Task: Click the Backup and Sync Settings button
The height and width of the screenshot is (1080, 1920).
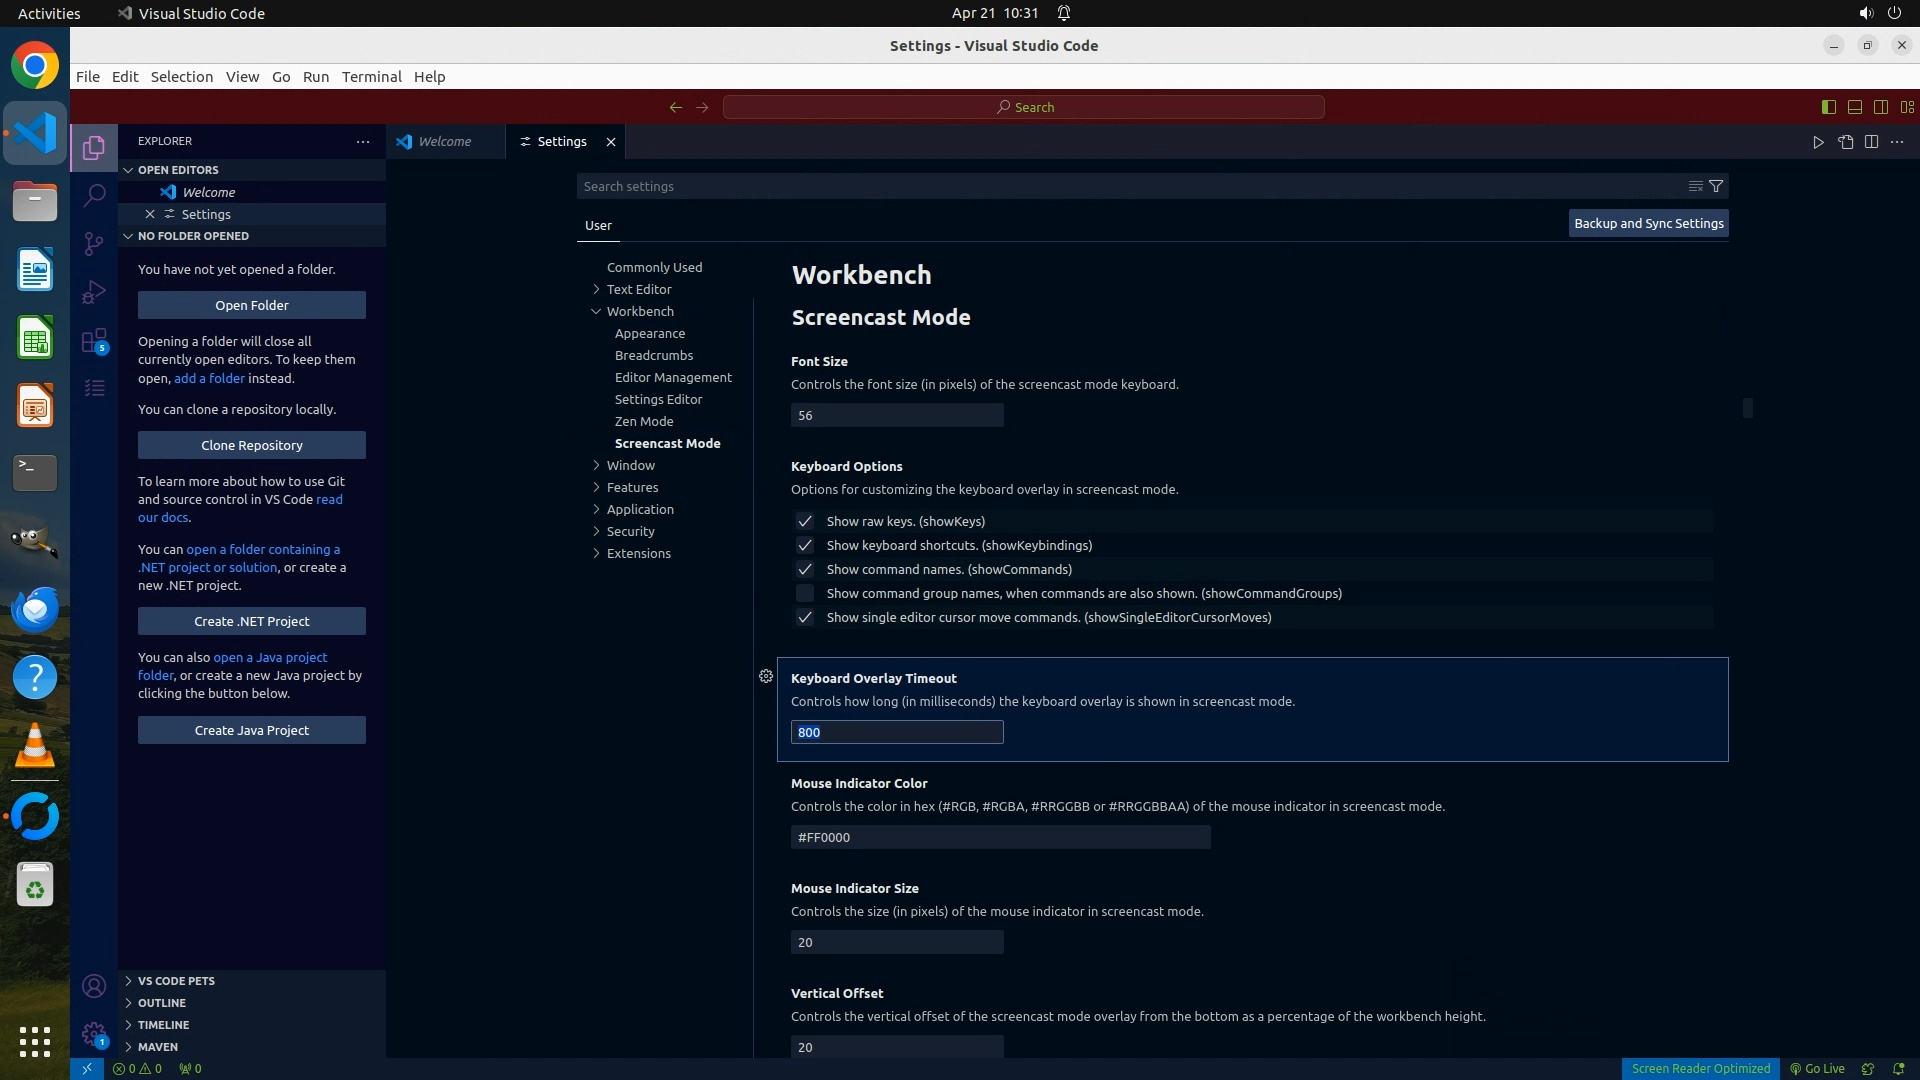Action: pos(1648,223)
